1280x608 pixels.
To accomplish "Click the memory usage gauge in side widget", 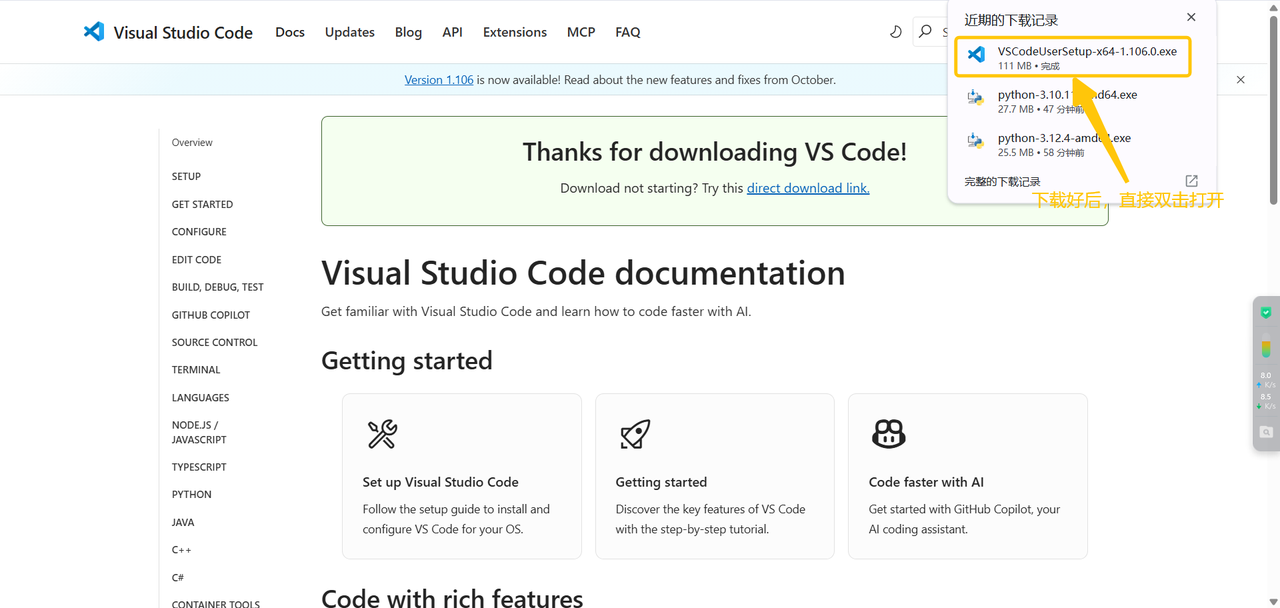I will click(1266, 348).
